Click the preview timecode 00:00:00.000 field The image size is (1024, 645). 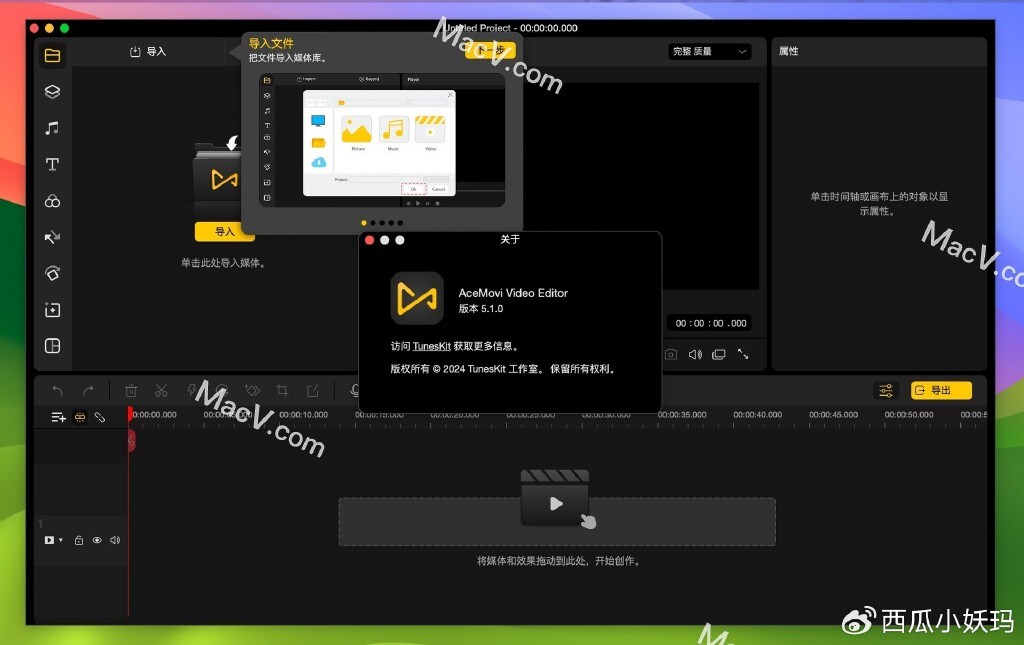pos(711,323)
